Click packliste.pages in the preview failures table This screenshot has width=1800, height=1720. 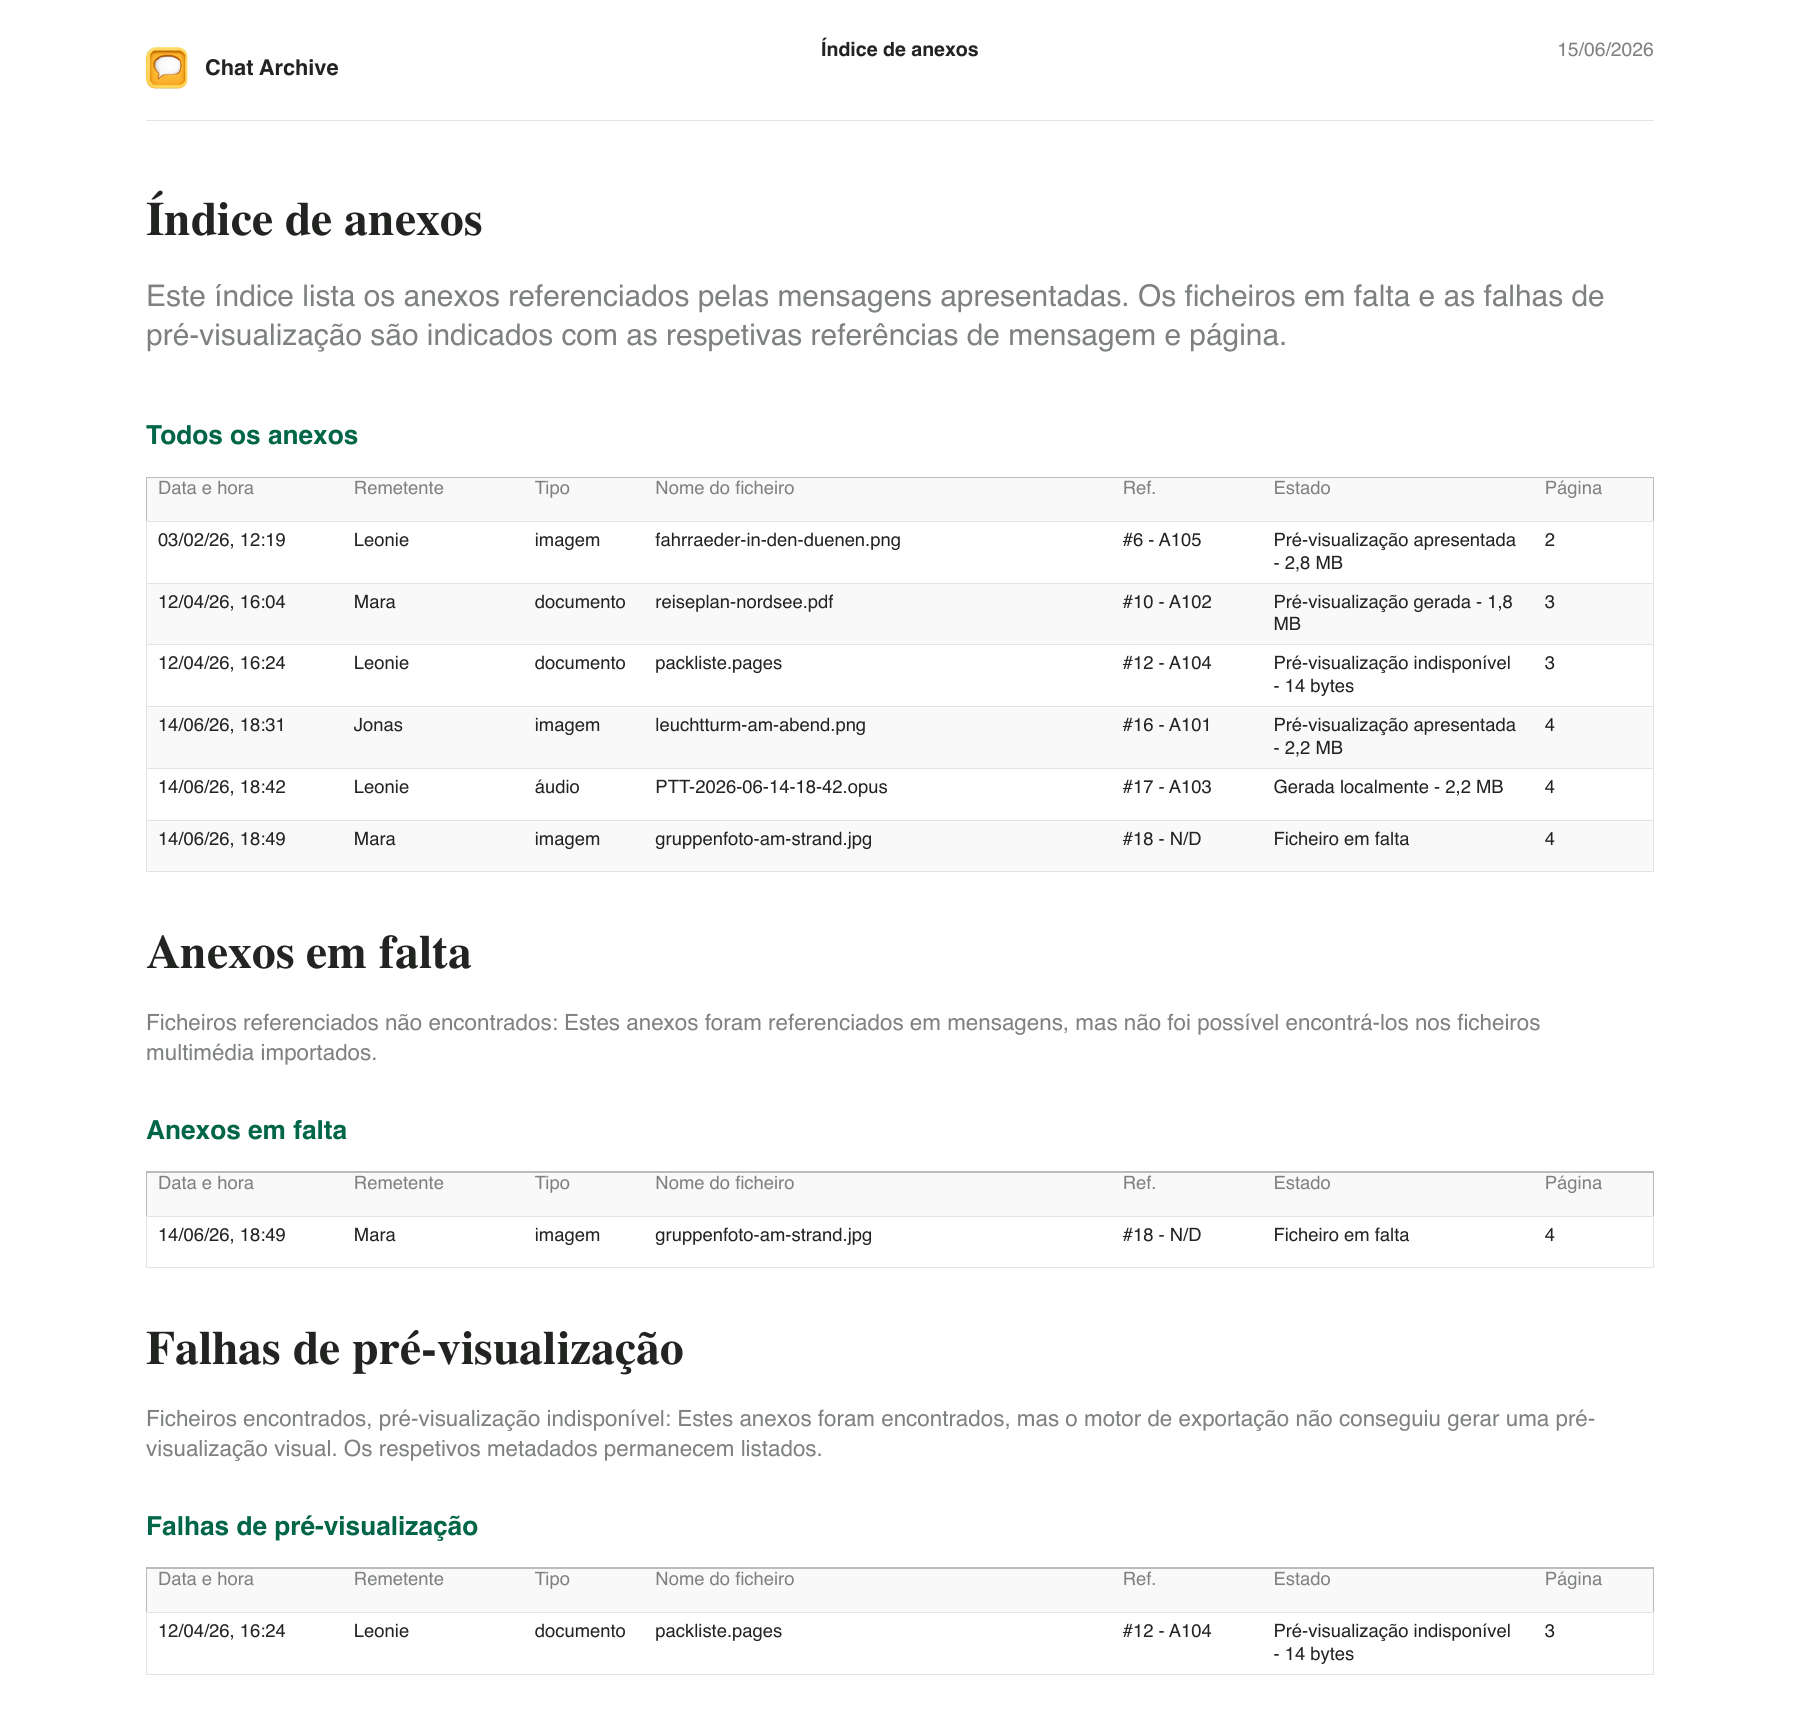tap(718, 1631)
